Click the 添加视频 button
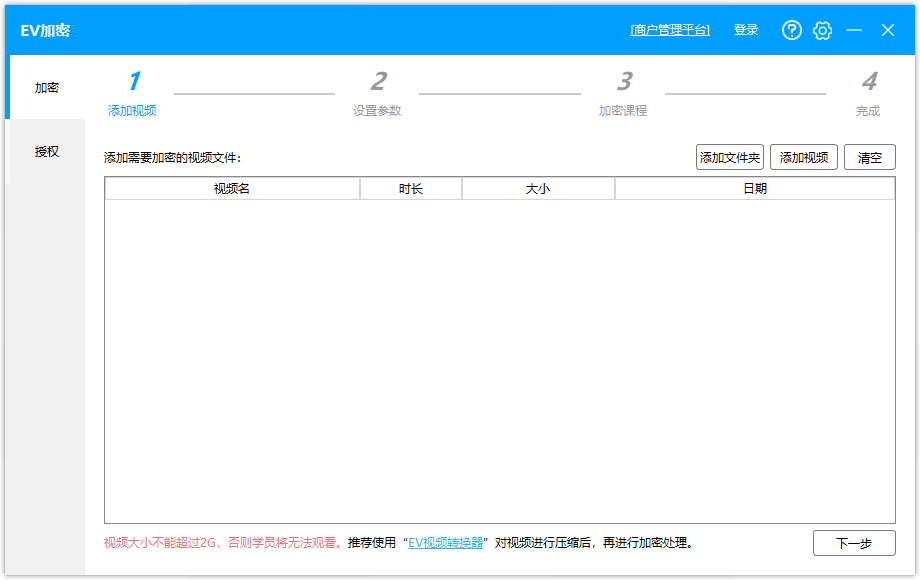 coord(803,157)
